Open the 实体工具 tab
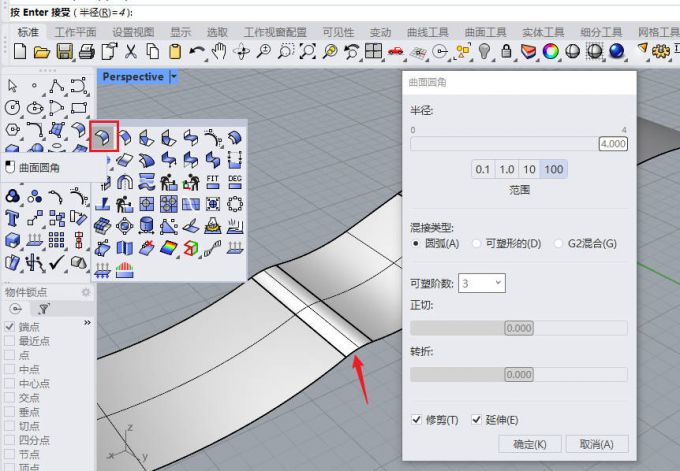The height and width of the screenshot is (471, 680). tap(543, 32)
